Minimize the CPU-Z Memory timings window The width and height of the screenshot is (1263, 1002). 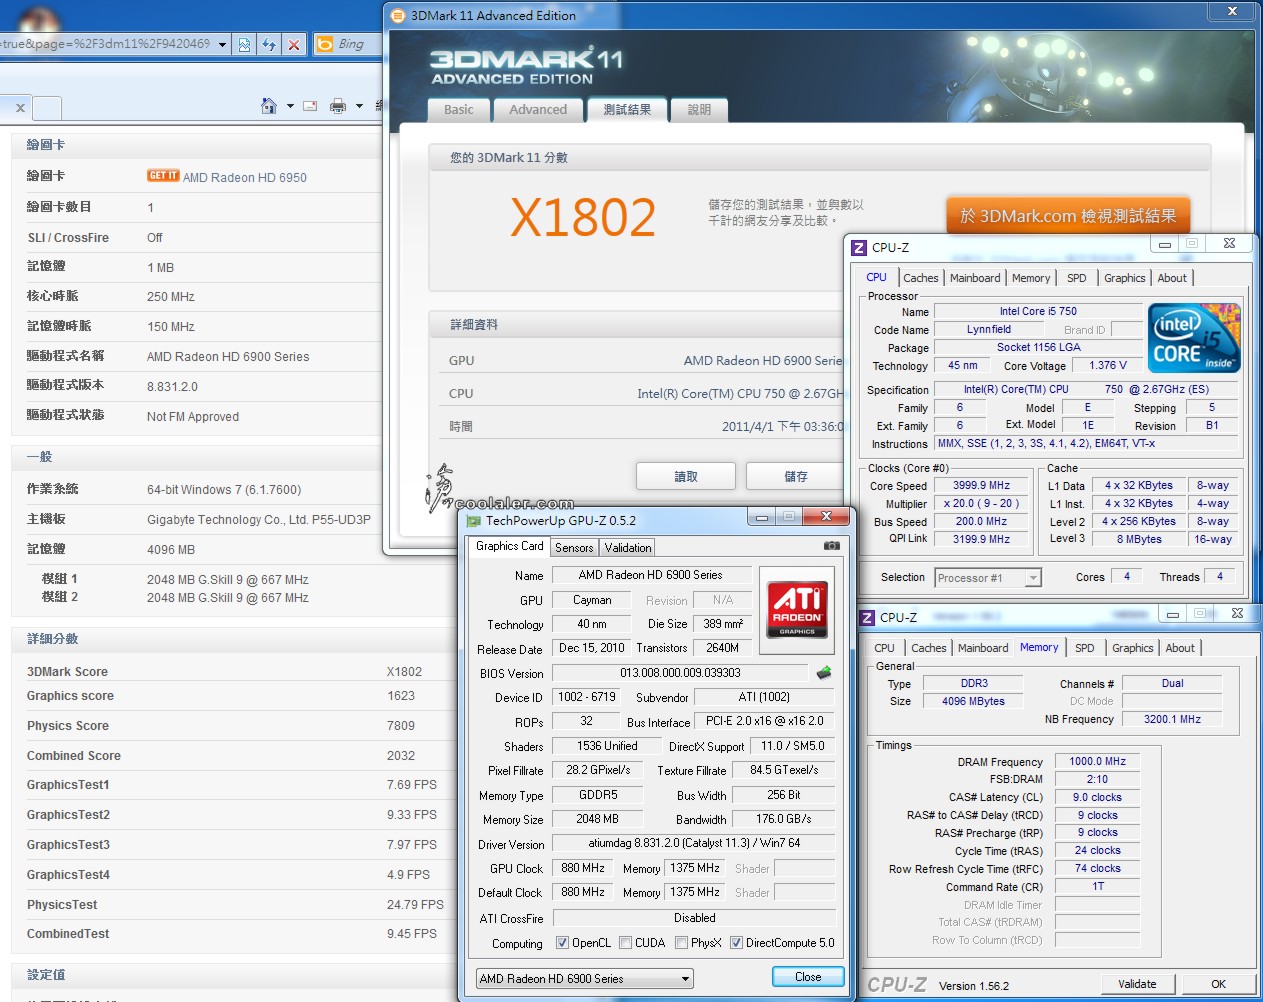1172,614
